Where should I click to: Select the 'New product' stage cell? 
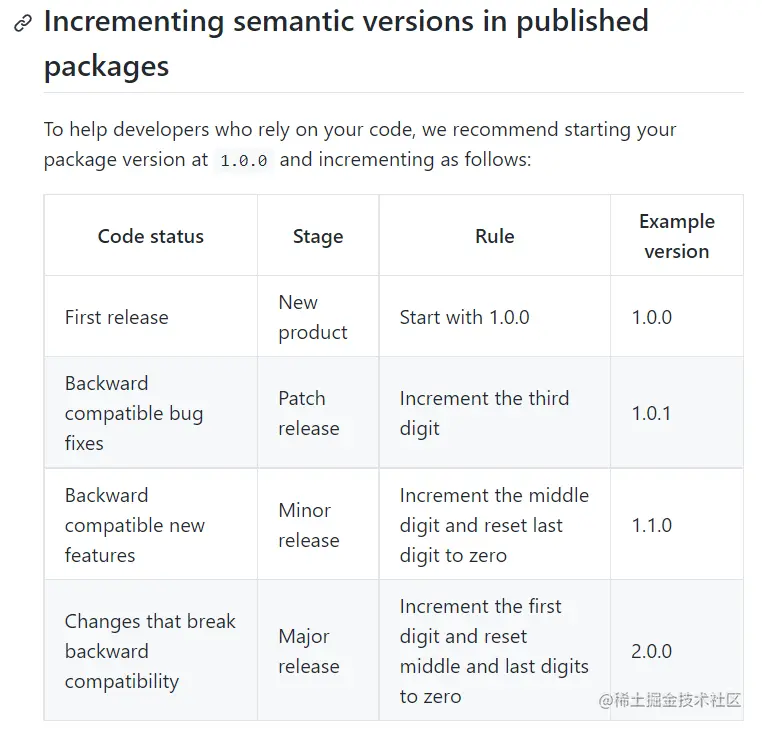(318, 317)
